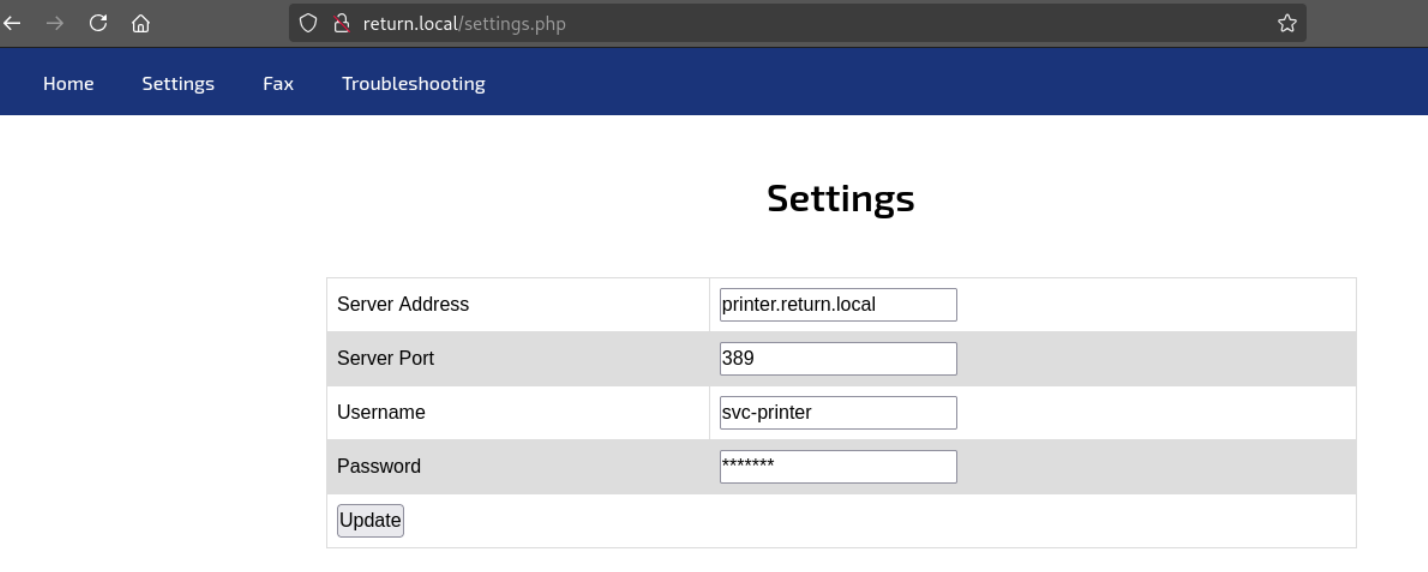Click the Settings page heading
Viewport: 1428px width, 572px height.
point(840,198)
